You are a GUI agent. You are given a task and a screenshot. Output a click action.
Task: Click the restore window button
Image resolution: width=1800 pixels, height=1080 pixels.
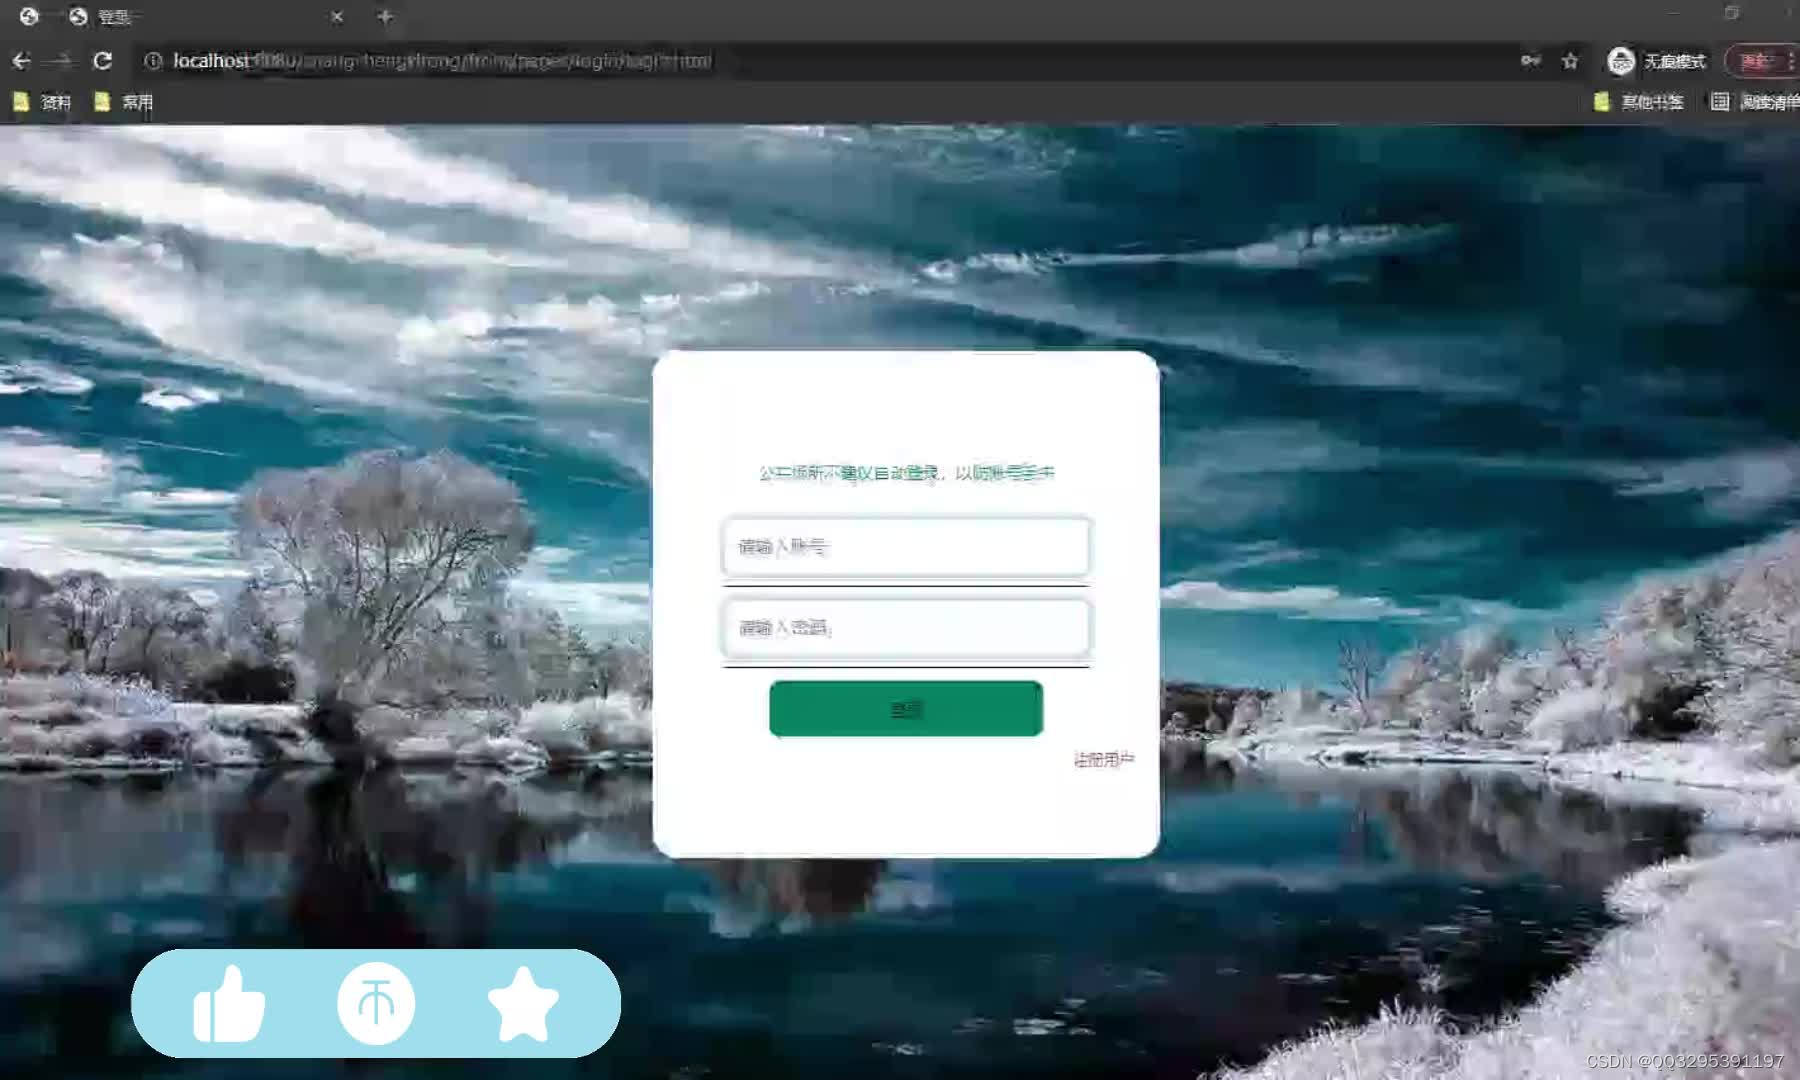[1732, 13]
